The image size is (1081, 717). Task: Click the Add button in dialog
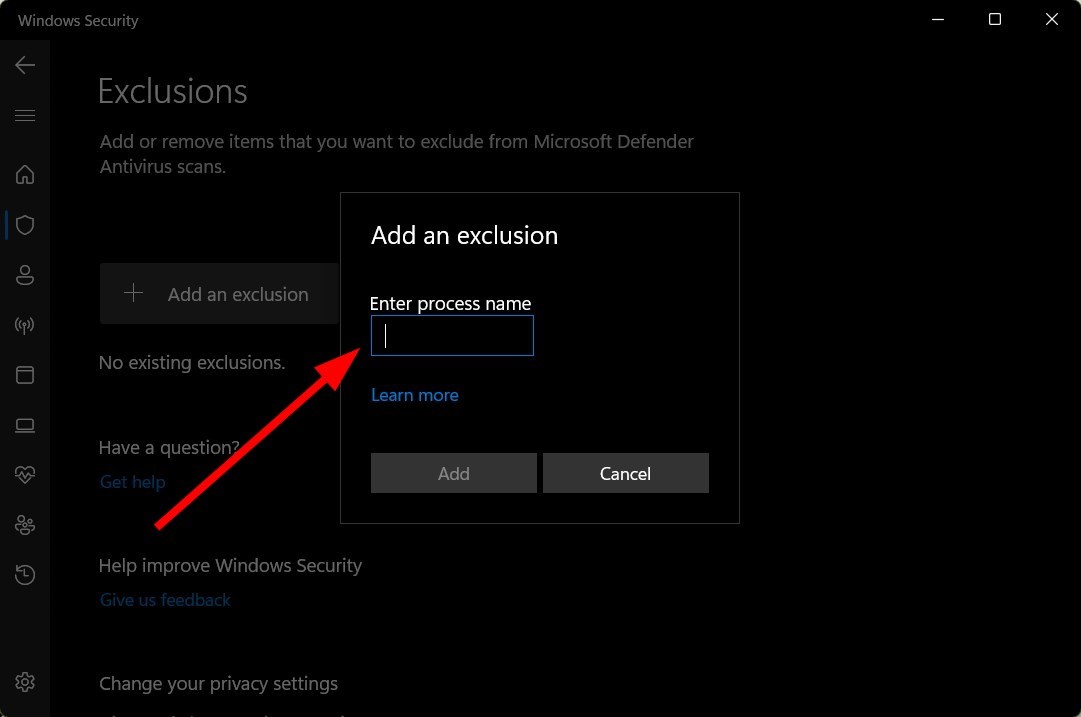454,473
